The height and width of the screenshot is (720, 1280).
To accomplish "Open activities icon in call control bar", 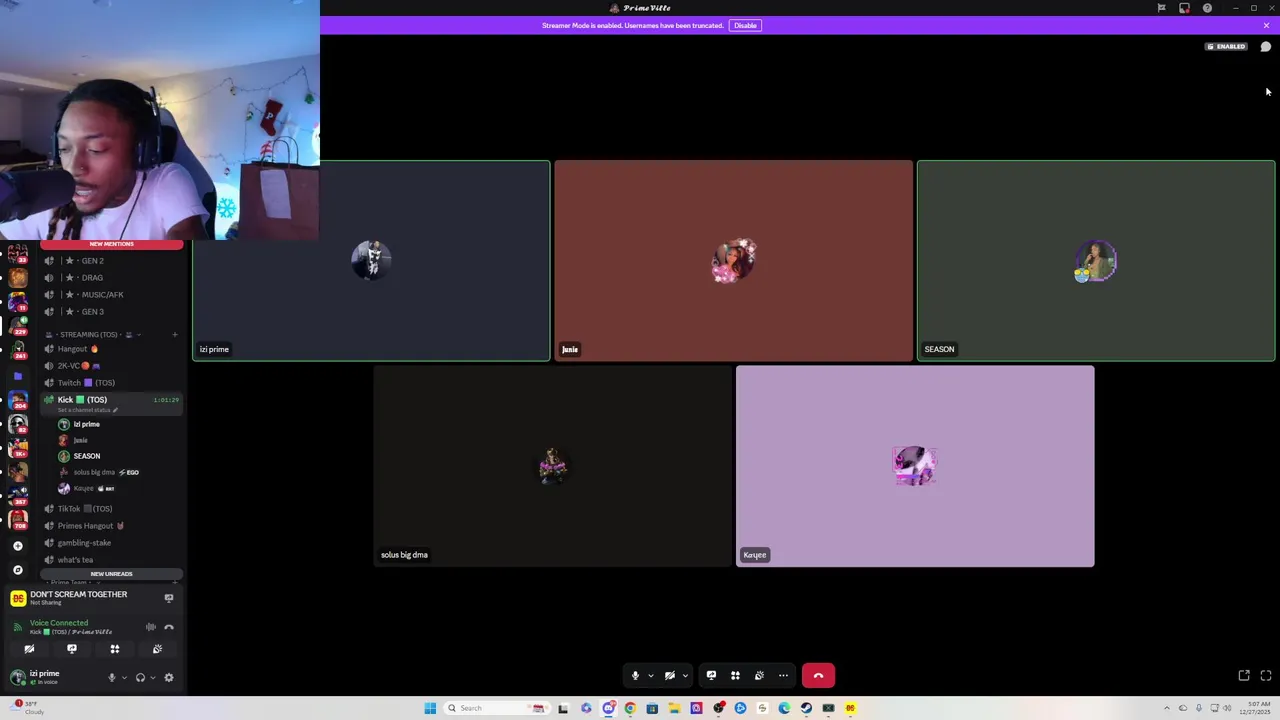I will (735, 676).
